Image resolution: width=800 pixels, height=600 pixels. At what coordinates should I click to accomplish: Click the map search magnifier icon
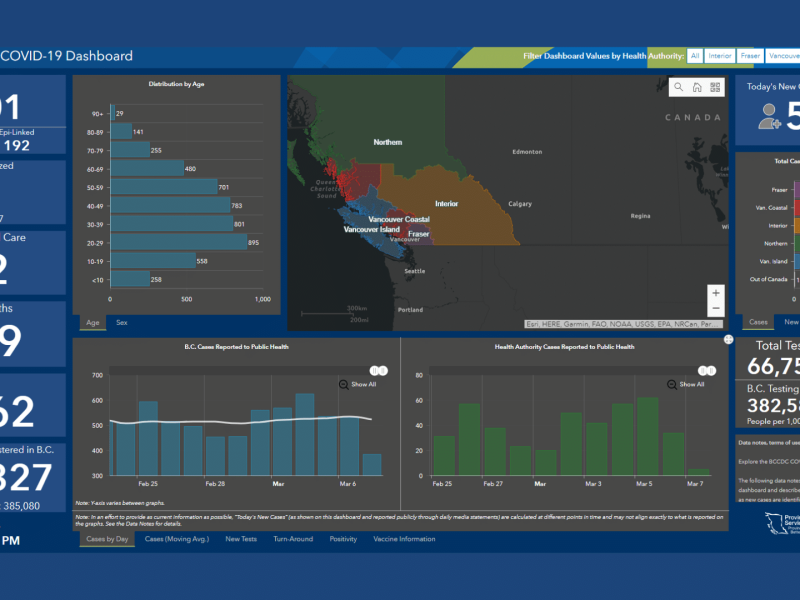tap(678, 87)
